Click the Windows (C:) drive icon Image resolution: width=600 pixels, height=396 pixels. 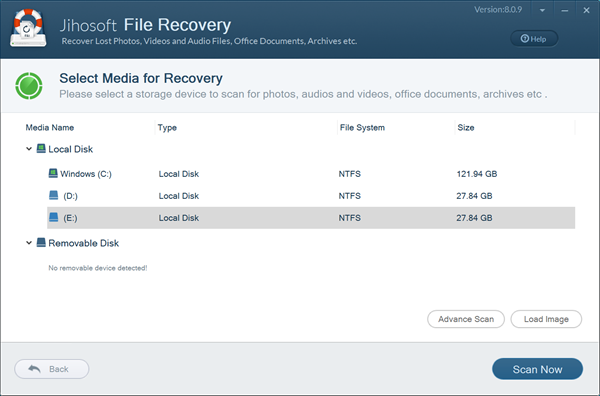[53, 173]
